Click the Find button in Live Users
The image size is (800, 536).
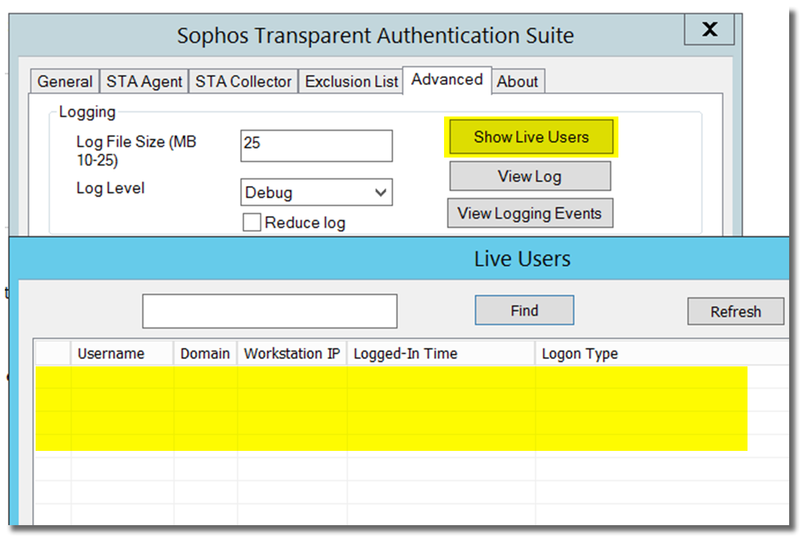tap(524, 310)
